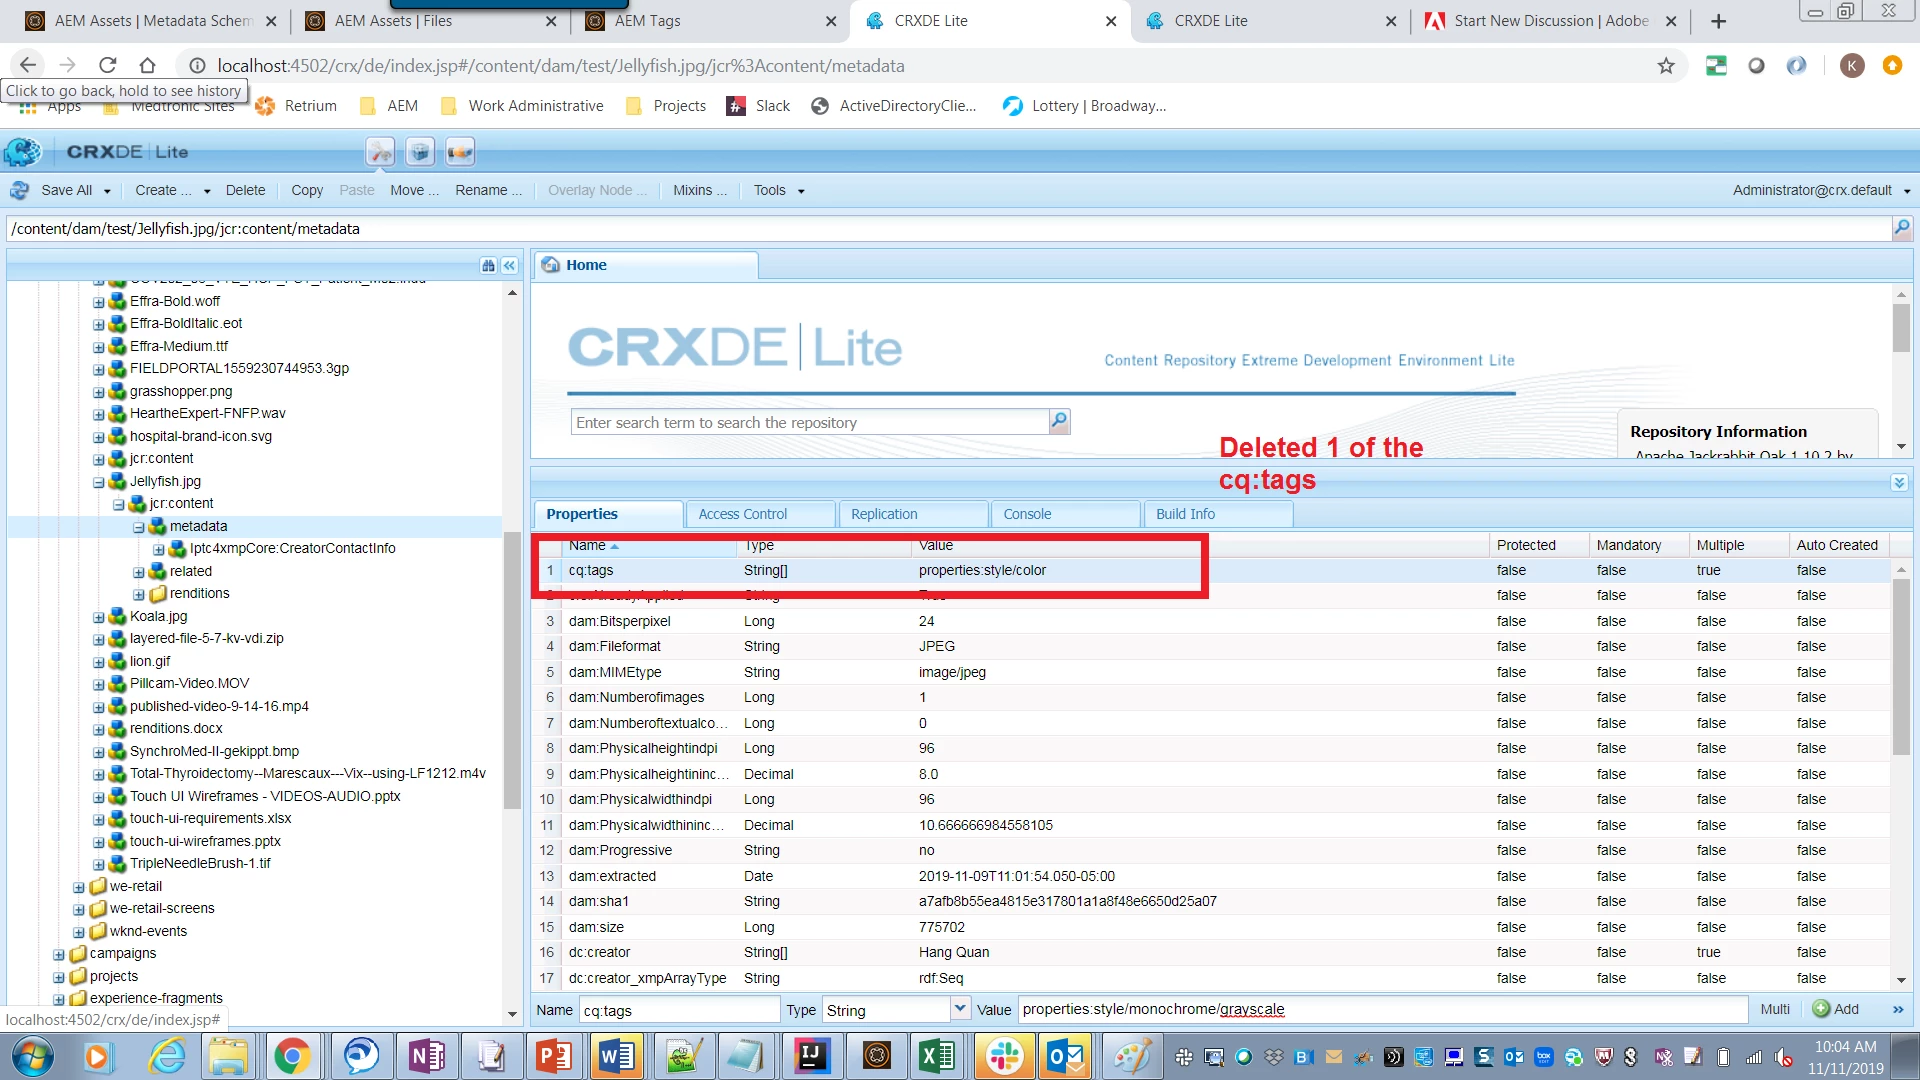Viewport: 1920px width, 1080px height.
Task: Open the Save All dropdown arrow
Action: point(107,191)
